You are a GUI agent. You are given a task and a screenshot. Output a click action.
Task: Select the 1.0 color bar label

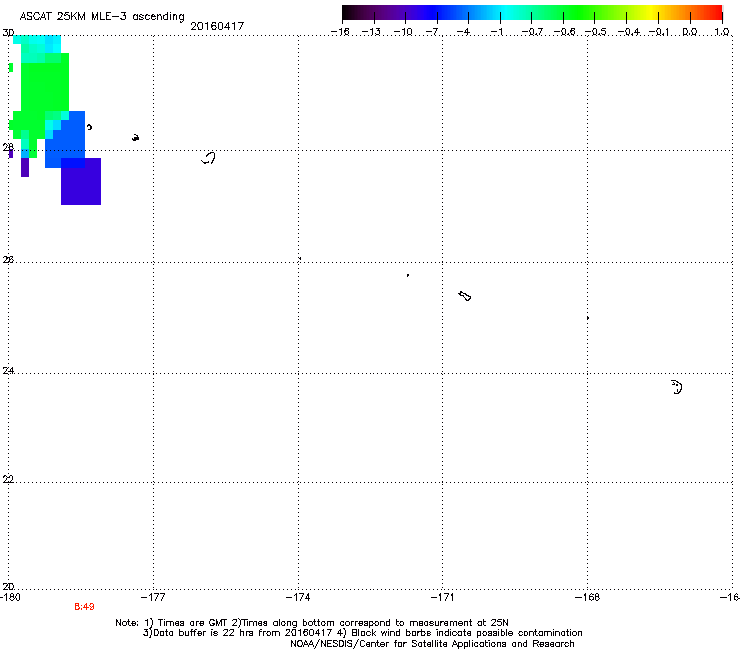722,32
